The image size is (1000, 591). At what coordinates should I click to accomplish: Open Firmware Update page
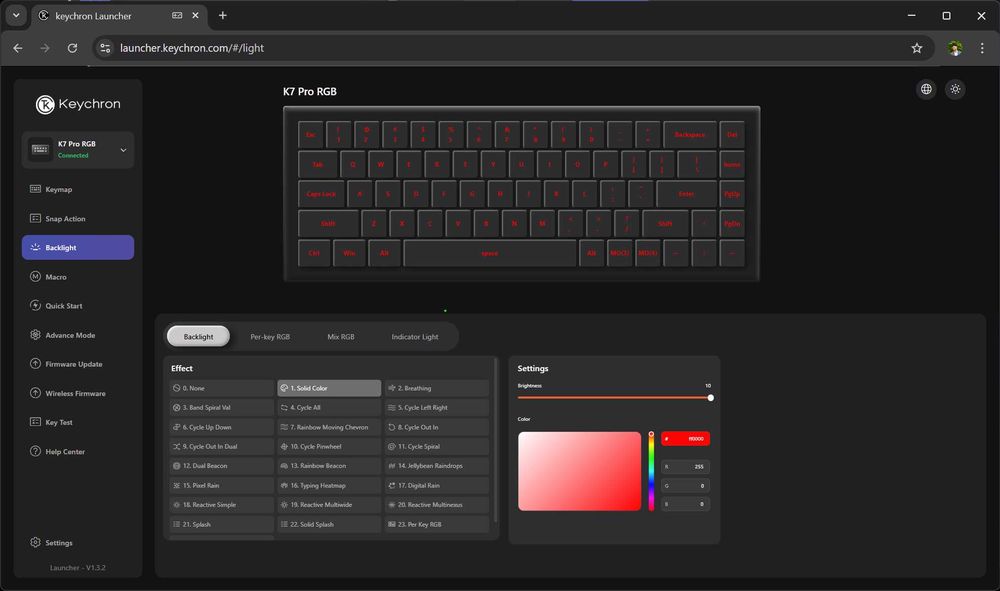coord(78,364)
